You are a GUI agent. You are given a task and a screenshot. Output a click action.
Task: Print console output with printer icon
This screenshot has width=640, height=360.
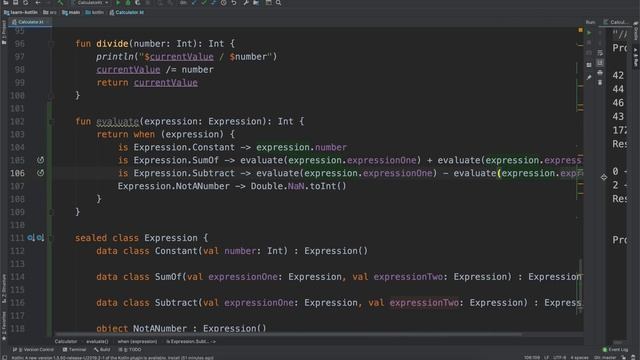(600, 73)
